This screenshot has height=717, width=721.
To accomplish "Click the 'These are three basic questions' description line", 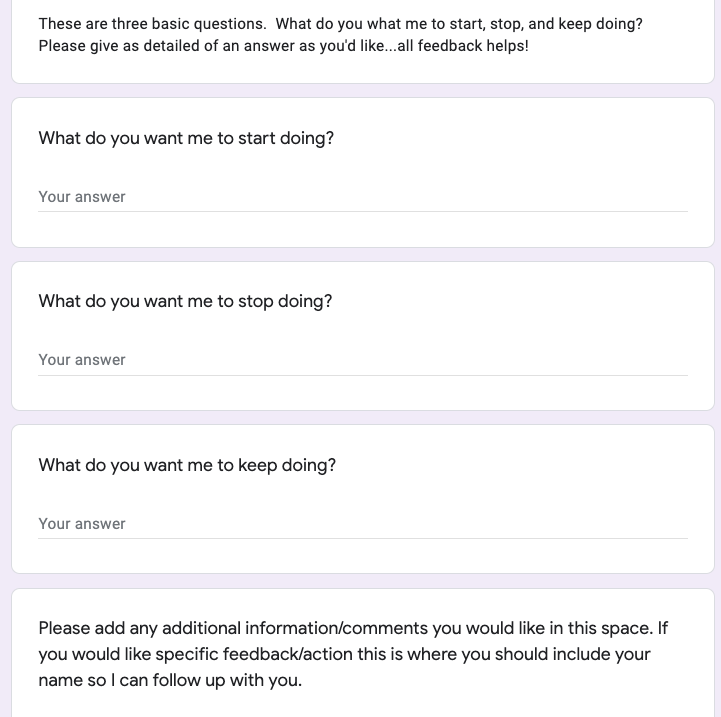I will [340, 24].
